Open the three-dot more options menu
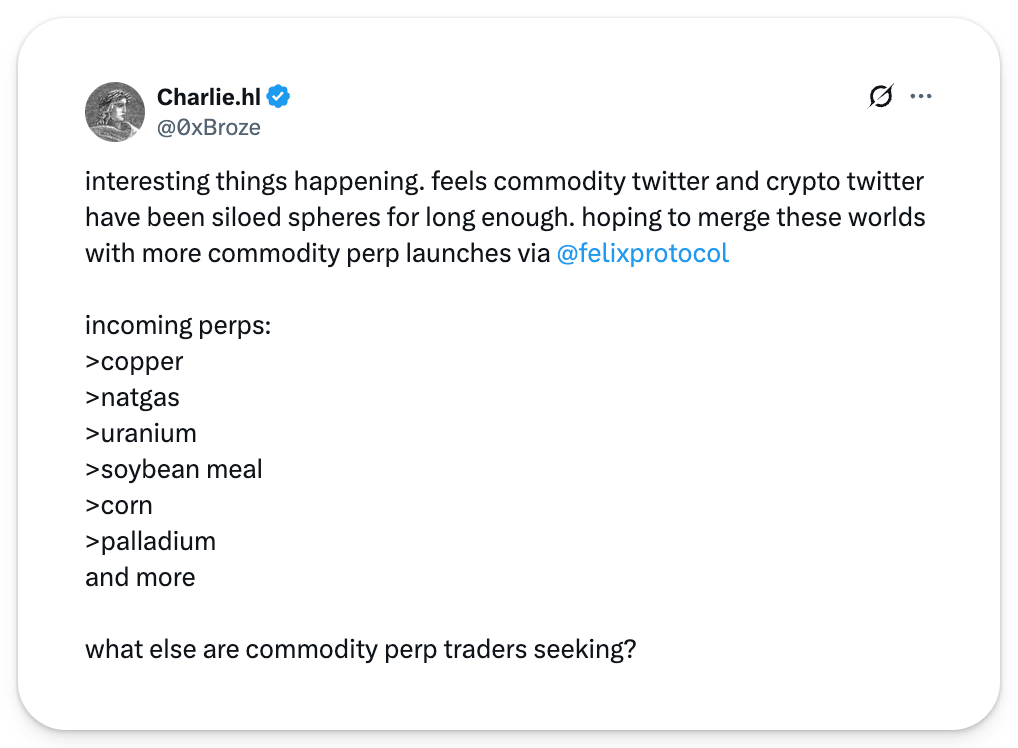 pos(920,97)
